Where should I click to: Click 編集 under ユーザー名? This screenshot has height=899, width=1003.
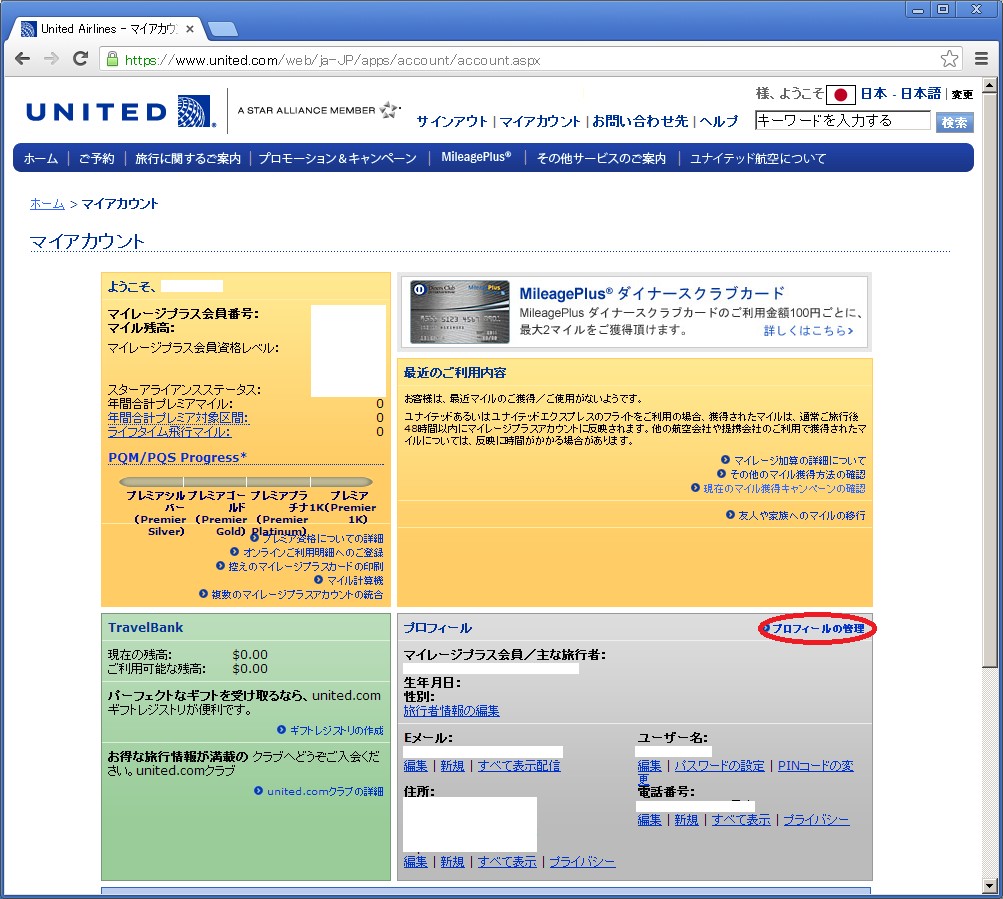(x=649, y=765)
